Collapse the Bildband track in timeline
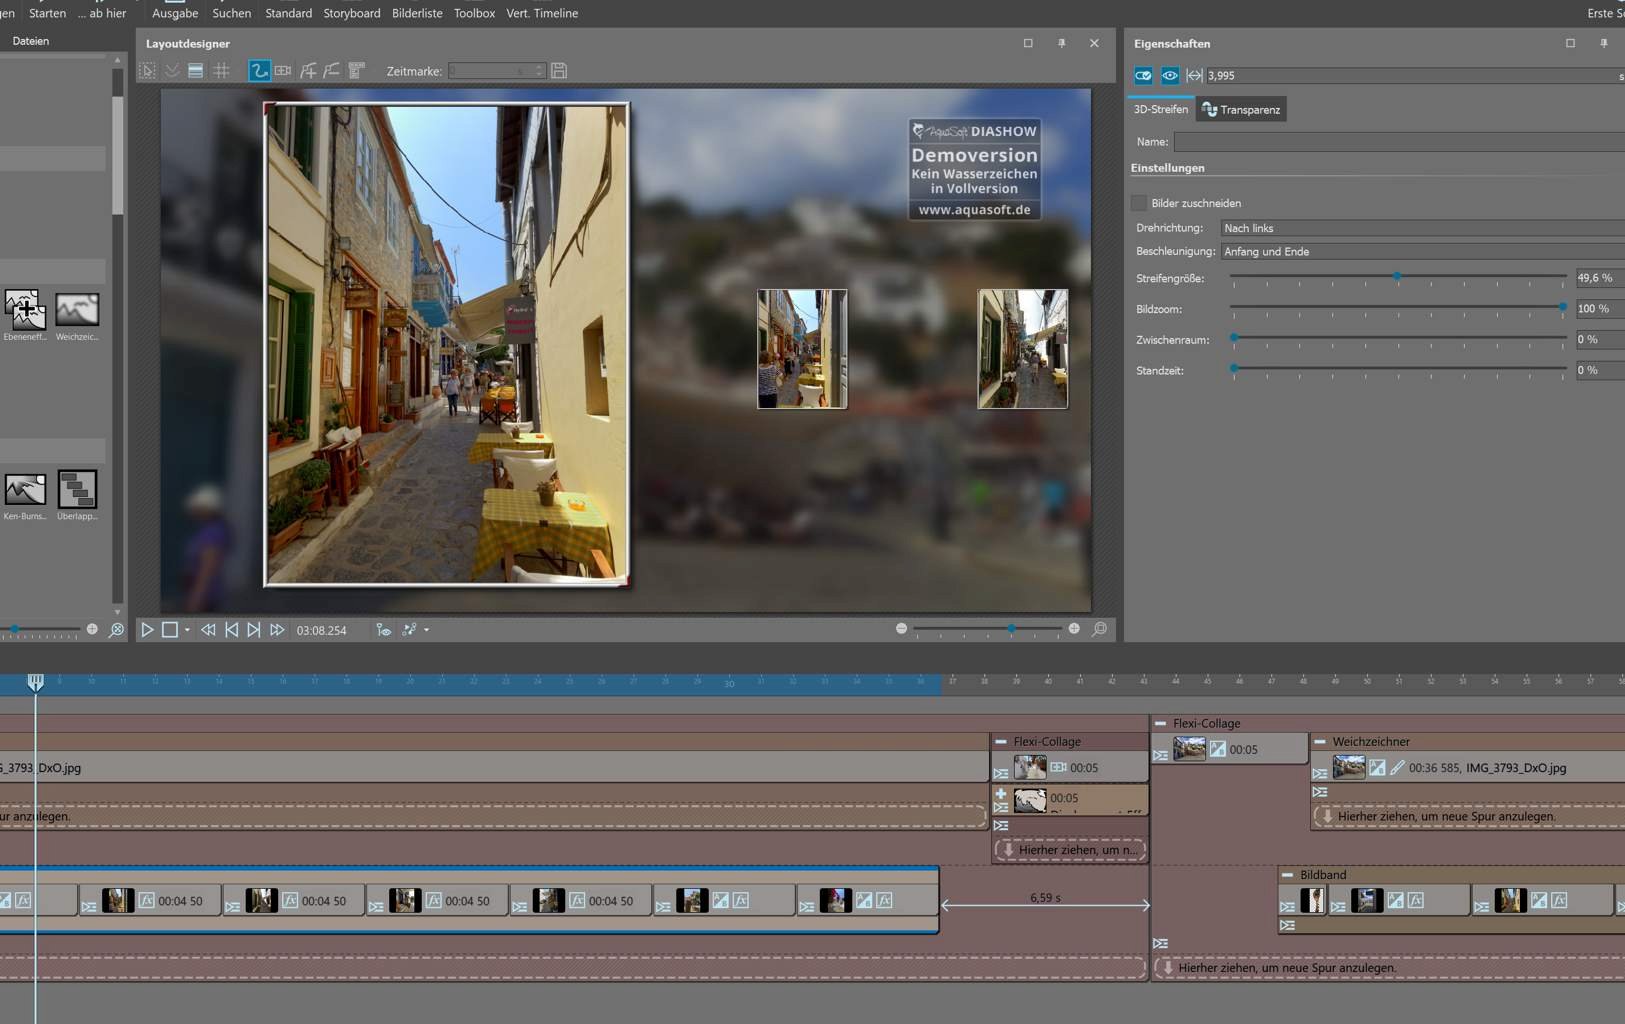The width and height of the screenshot is (1625, 1024). (1287, 875)
